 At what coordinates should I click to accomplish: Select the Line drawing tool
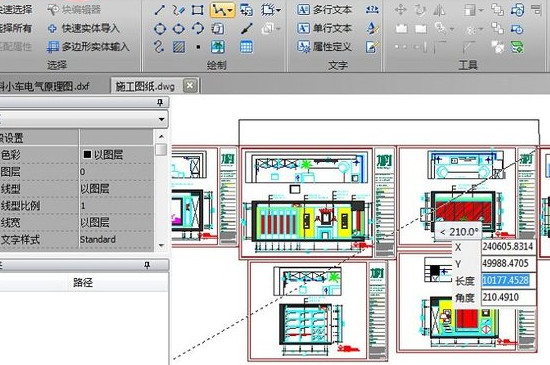[x=160, y=10]
